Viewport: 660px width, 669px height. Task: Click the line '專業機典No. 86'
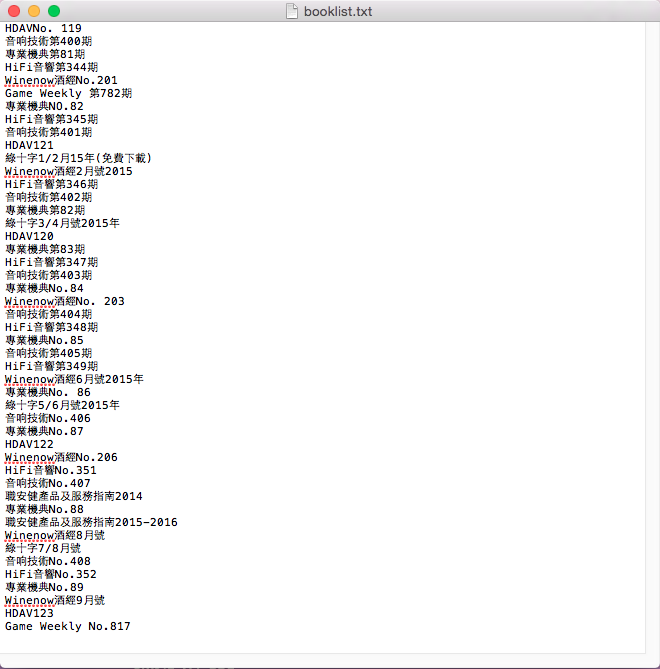coord(48,393)
